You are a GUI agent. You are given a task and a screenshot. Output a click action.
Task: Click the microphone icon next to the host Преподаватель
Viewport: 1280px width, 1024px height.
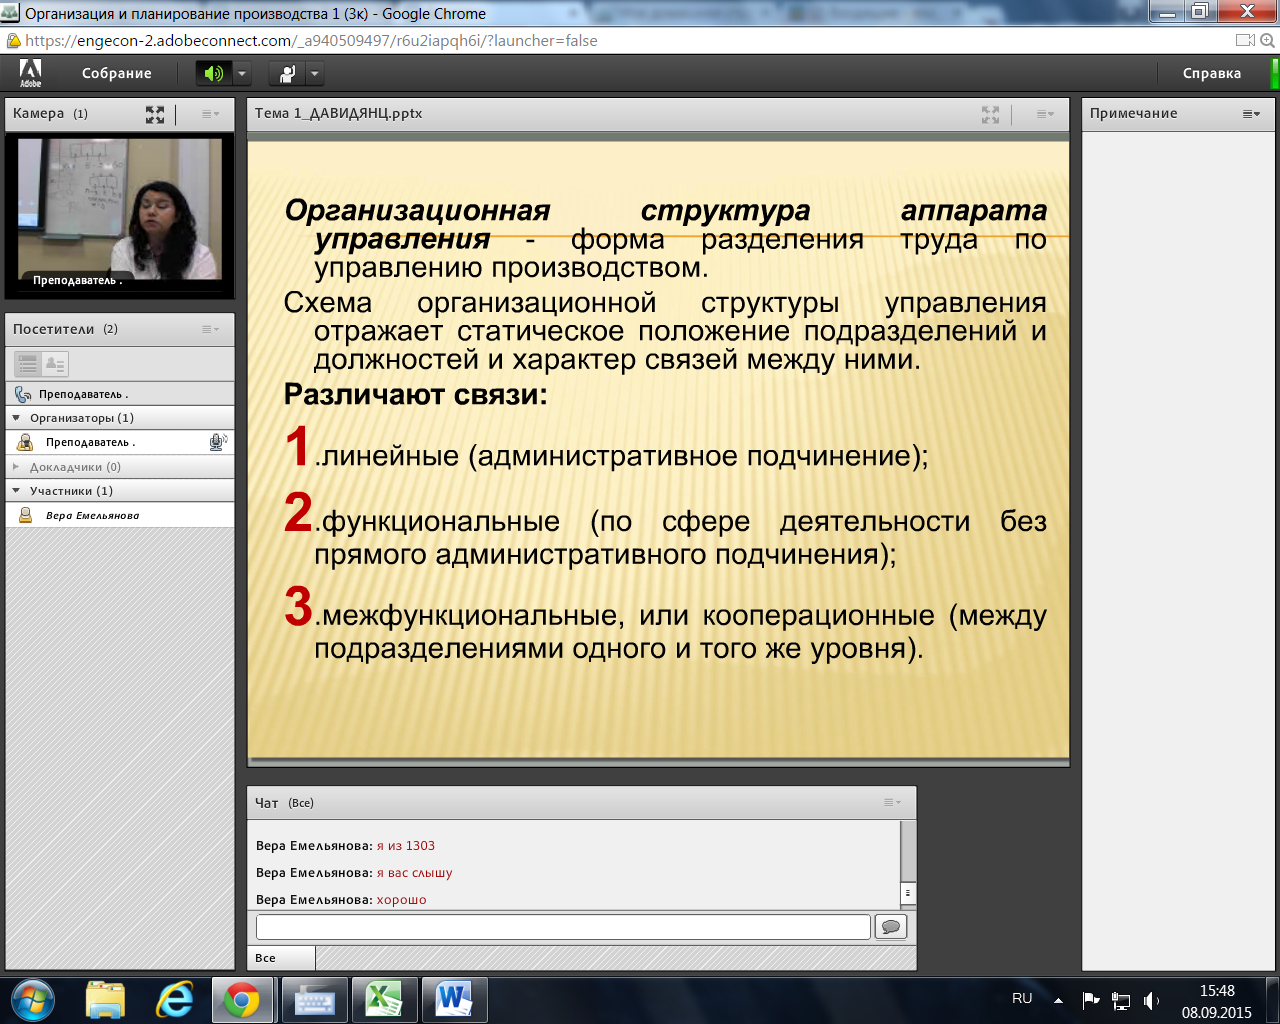217,442
